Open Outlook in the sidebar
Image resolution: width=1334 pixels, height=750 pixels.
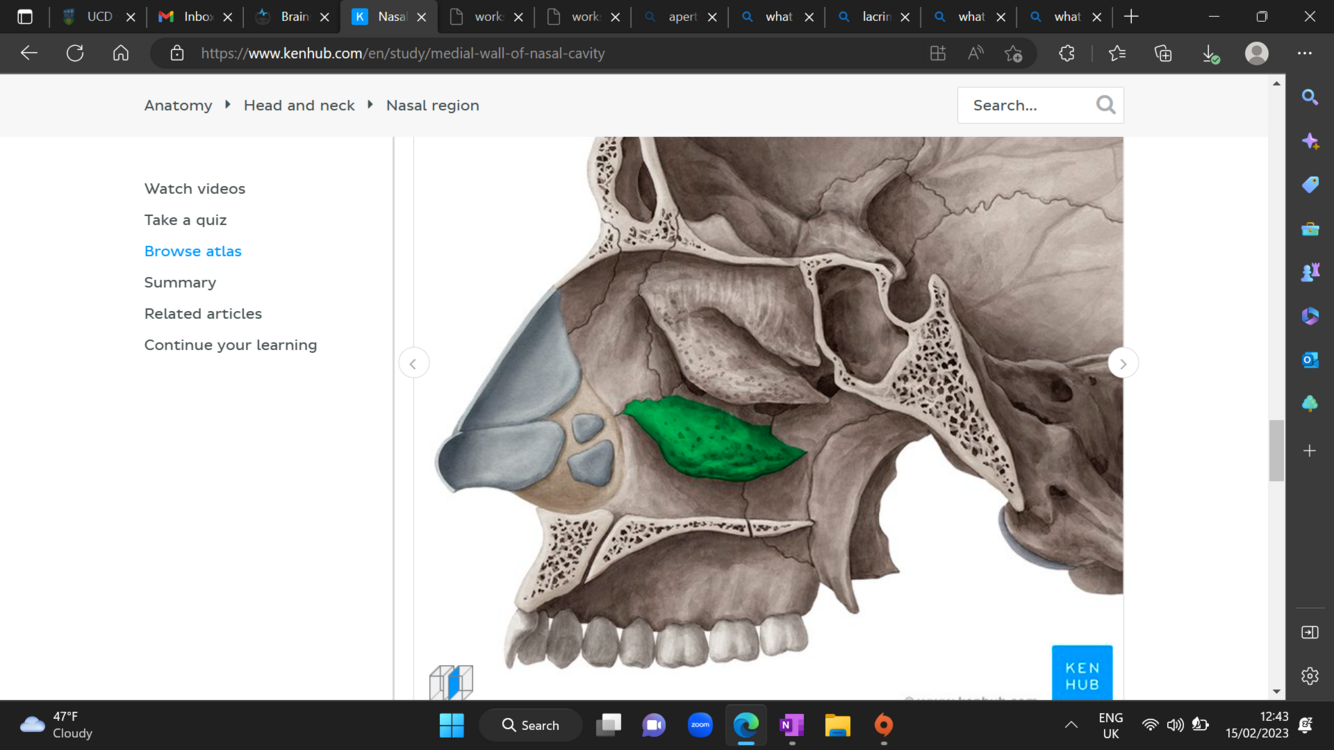[x=1310, y=360]
